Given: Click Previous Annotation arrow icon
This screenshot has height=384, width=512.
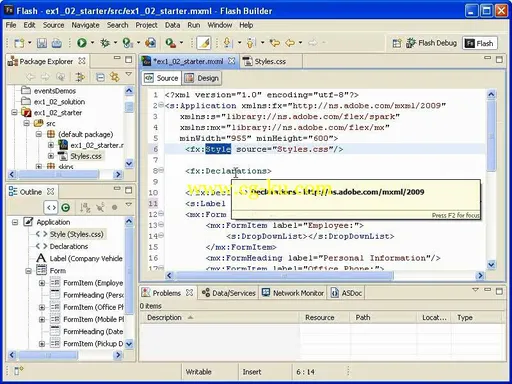Looking at the screenshot, I should (251, 43).
